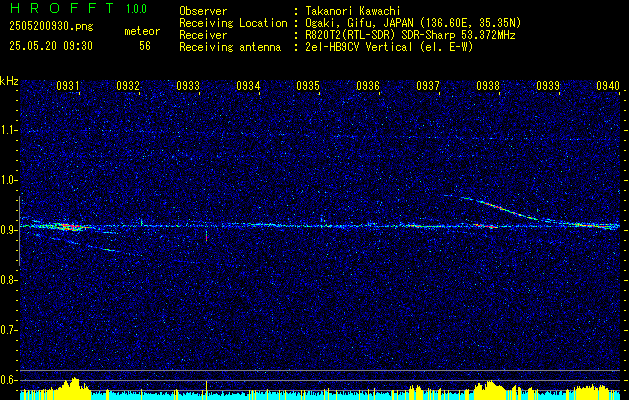Click the Receiving Location label
The height and width of the screenshot is (400, 629).
point(233,23)
